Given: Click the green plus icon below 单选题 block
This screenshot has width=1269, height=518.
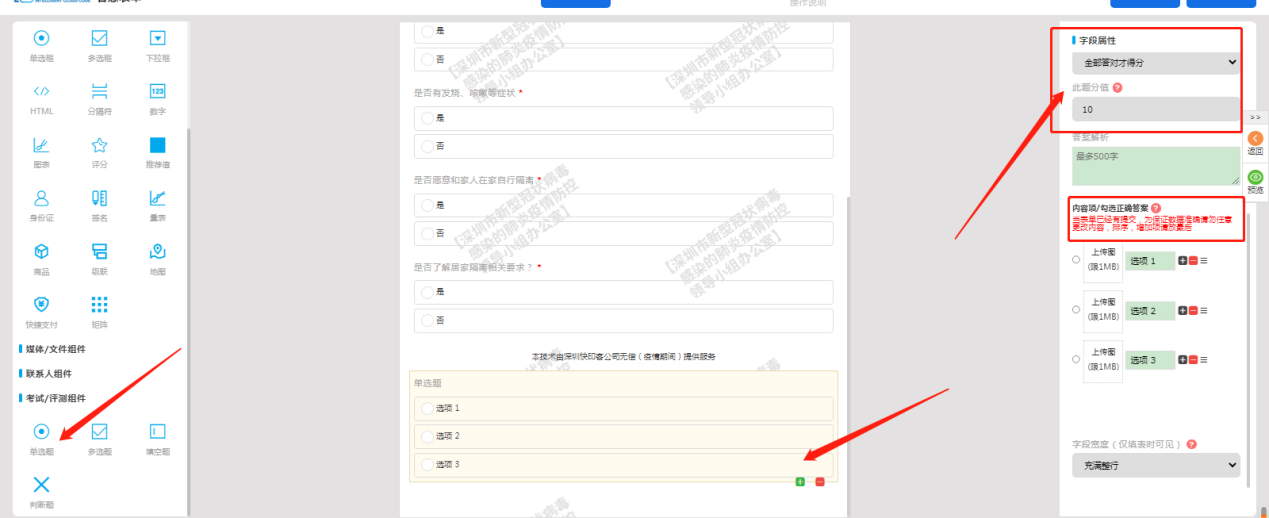Looking at the screenshot, I should (800, 482).
